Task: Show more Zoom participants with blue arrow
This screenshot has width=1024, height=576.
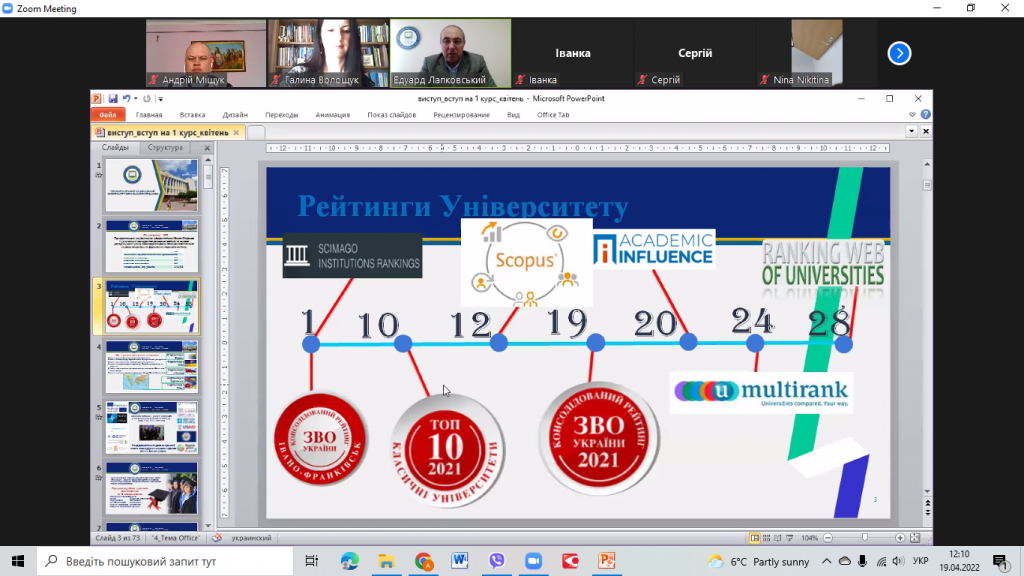Action: 899,53
